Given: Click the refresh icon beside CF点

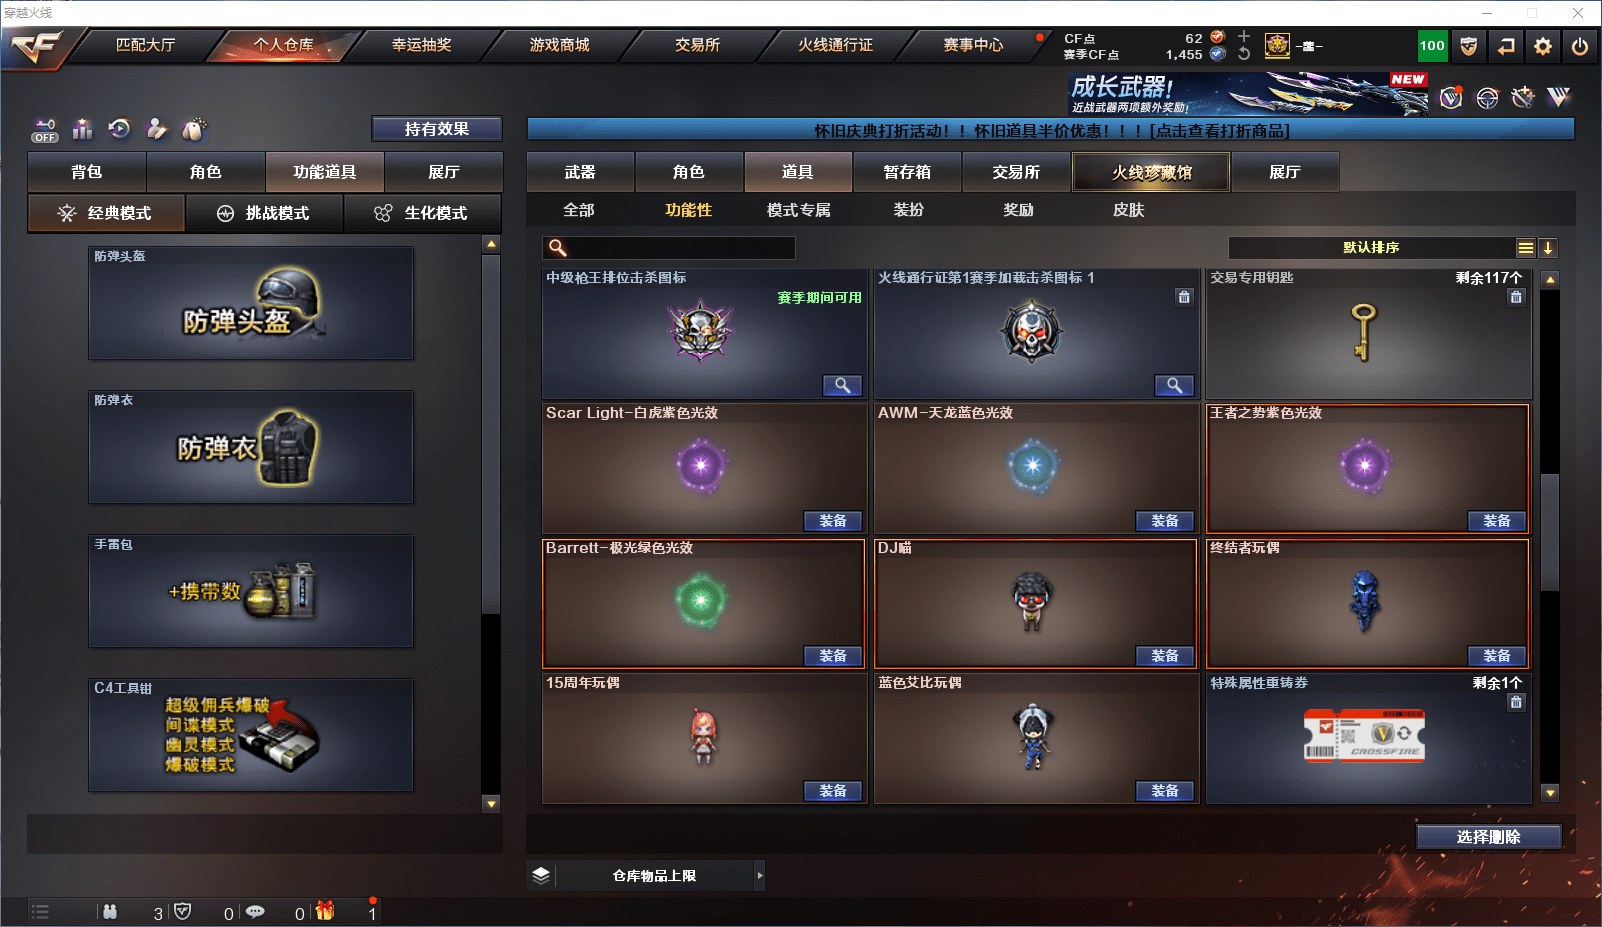Looking at the screenshot, I should [x=1244, y=54].
